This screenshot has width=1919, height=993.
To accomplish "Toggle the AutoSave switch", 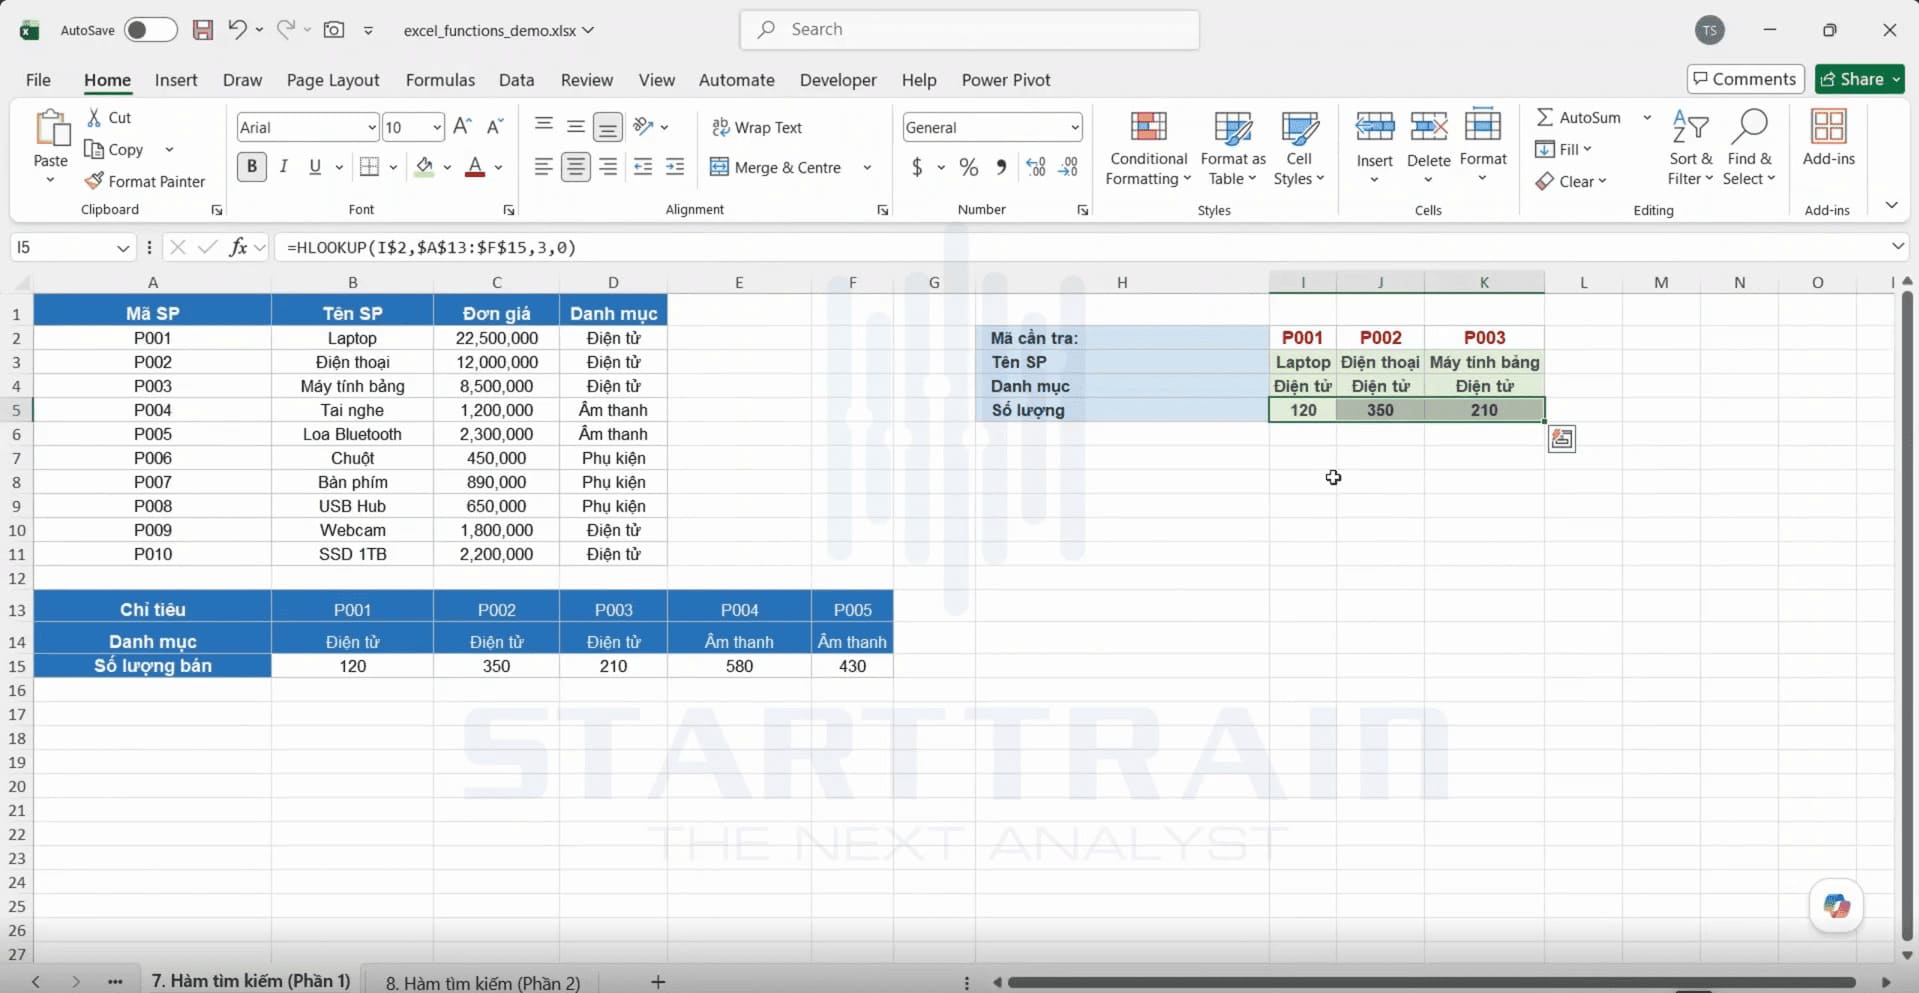I will click(151, 30).
